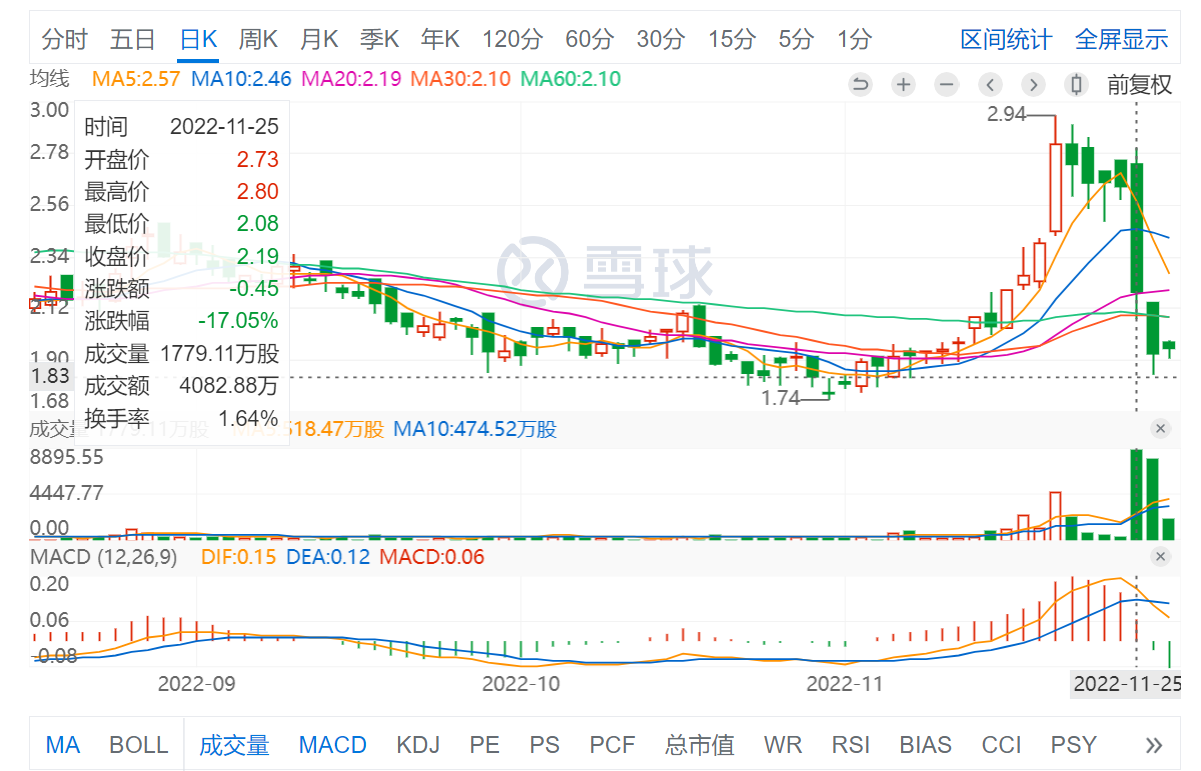Open 全屏显示 fullscreen view
The height and width of the screenshot is (771, 1201).
tap(1121, 40)
